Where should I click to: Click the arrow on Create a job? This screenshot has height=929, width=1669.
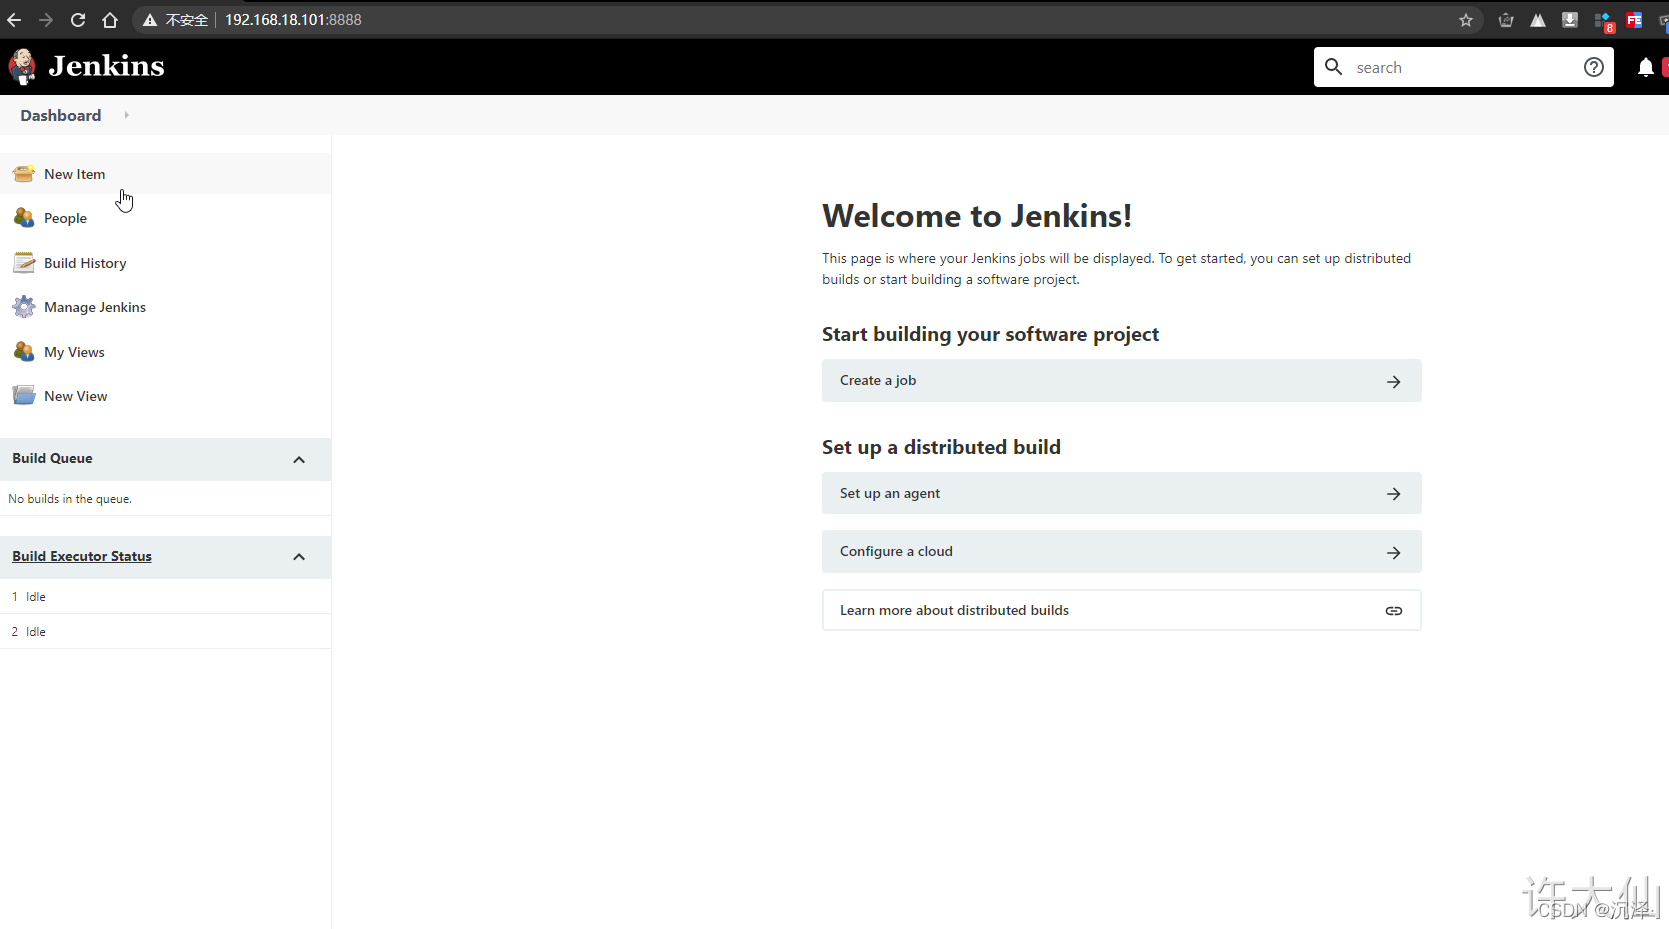(1393, 381)
